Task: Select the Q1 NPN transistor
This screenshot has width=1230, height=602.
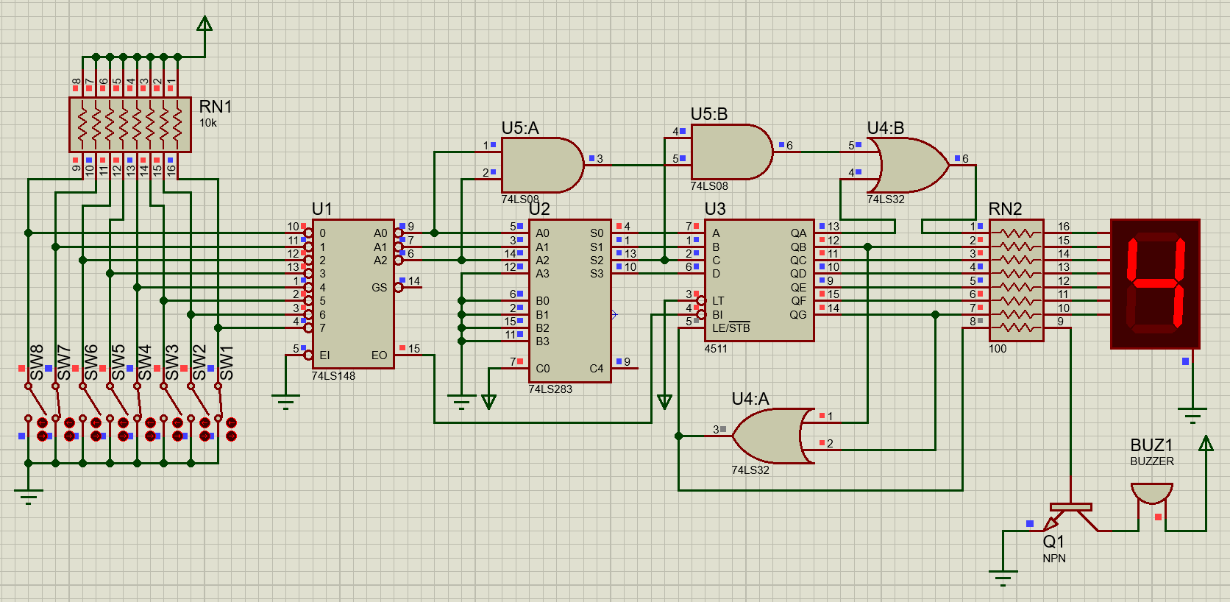Action: (1069, 516)
